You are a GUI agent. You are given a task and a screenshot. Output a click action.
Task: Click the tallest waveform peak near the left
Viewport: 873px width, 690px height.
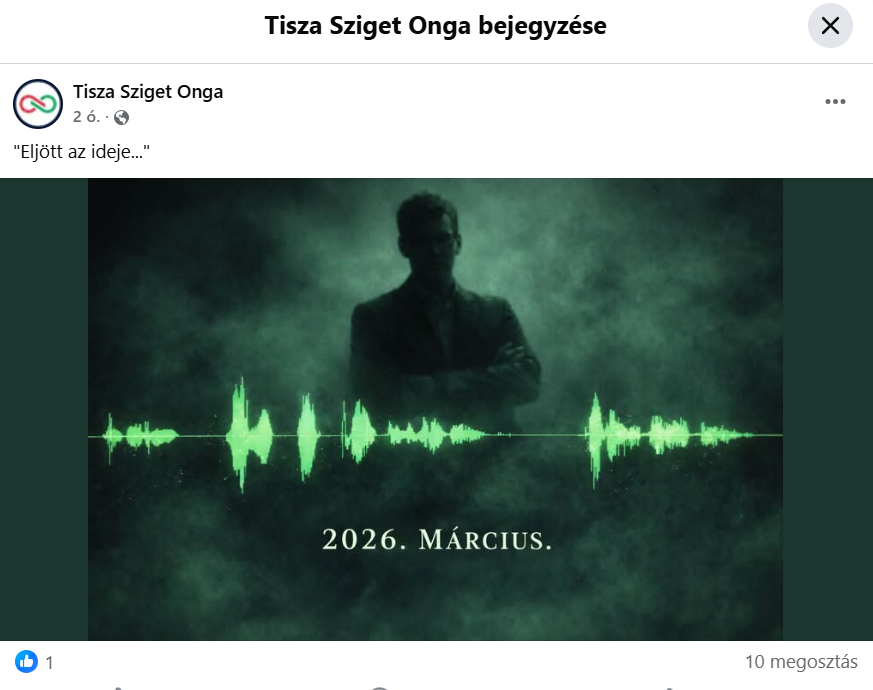click(242, 435)
